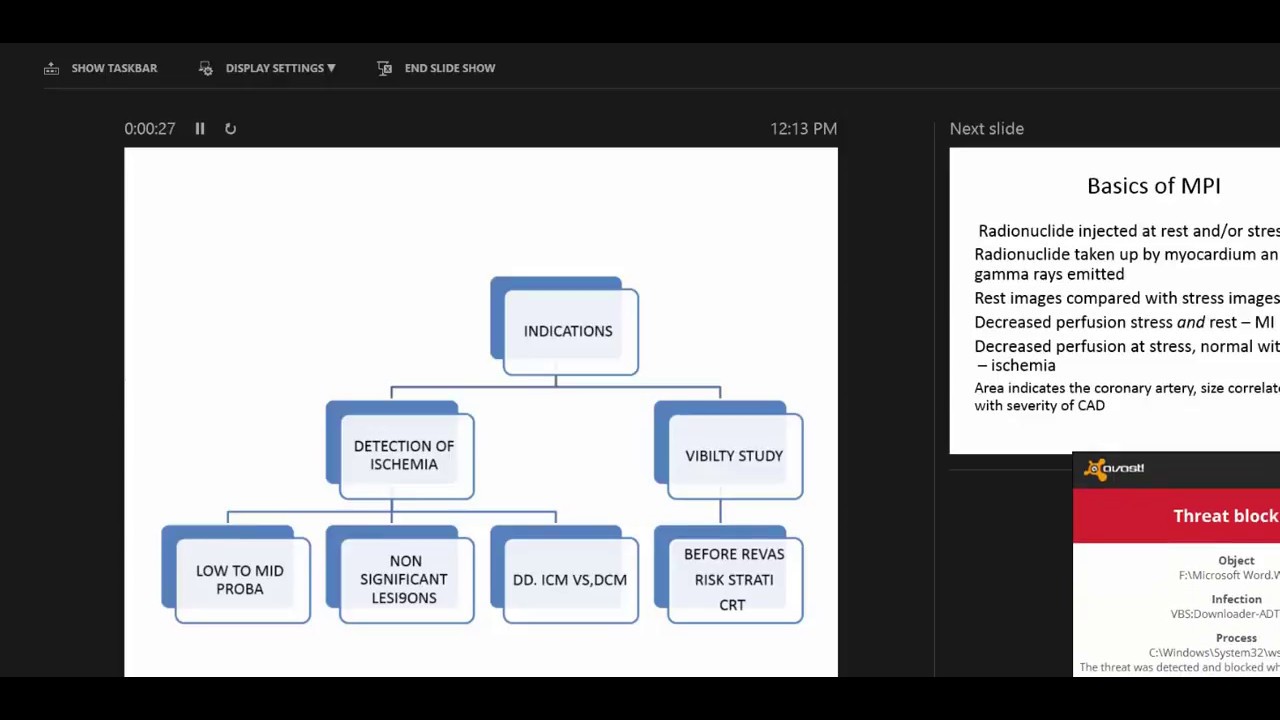Click the Display Settings monitor icon
Viewport: 1280px width, 720px height.
pos(206,68)
